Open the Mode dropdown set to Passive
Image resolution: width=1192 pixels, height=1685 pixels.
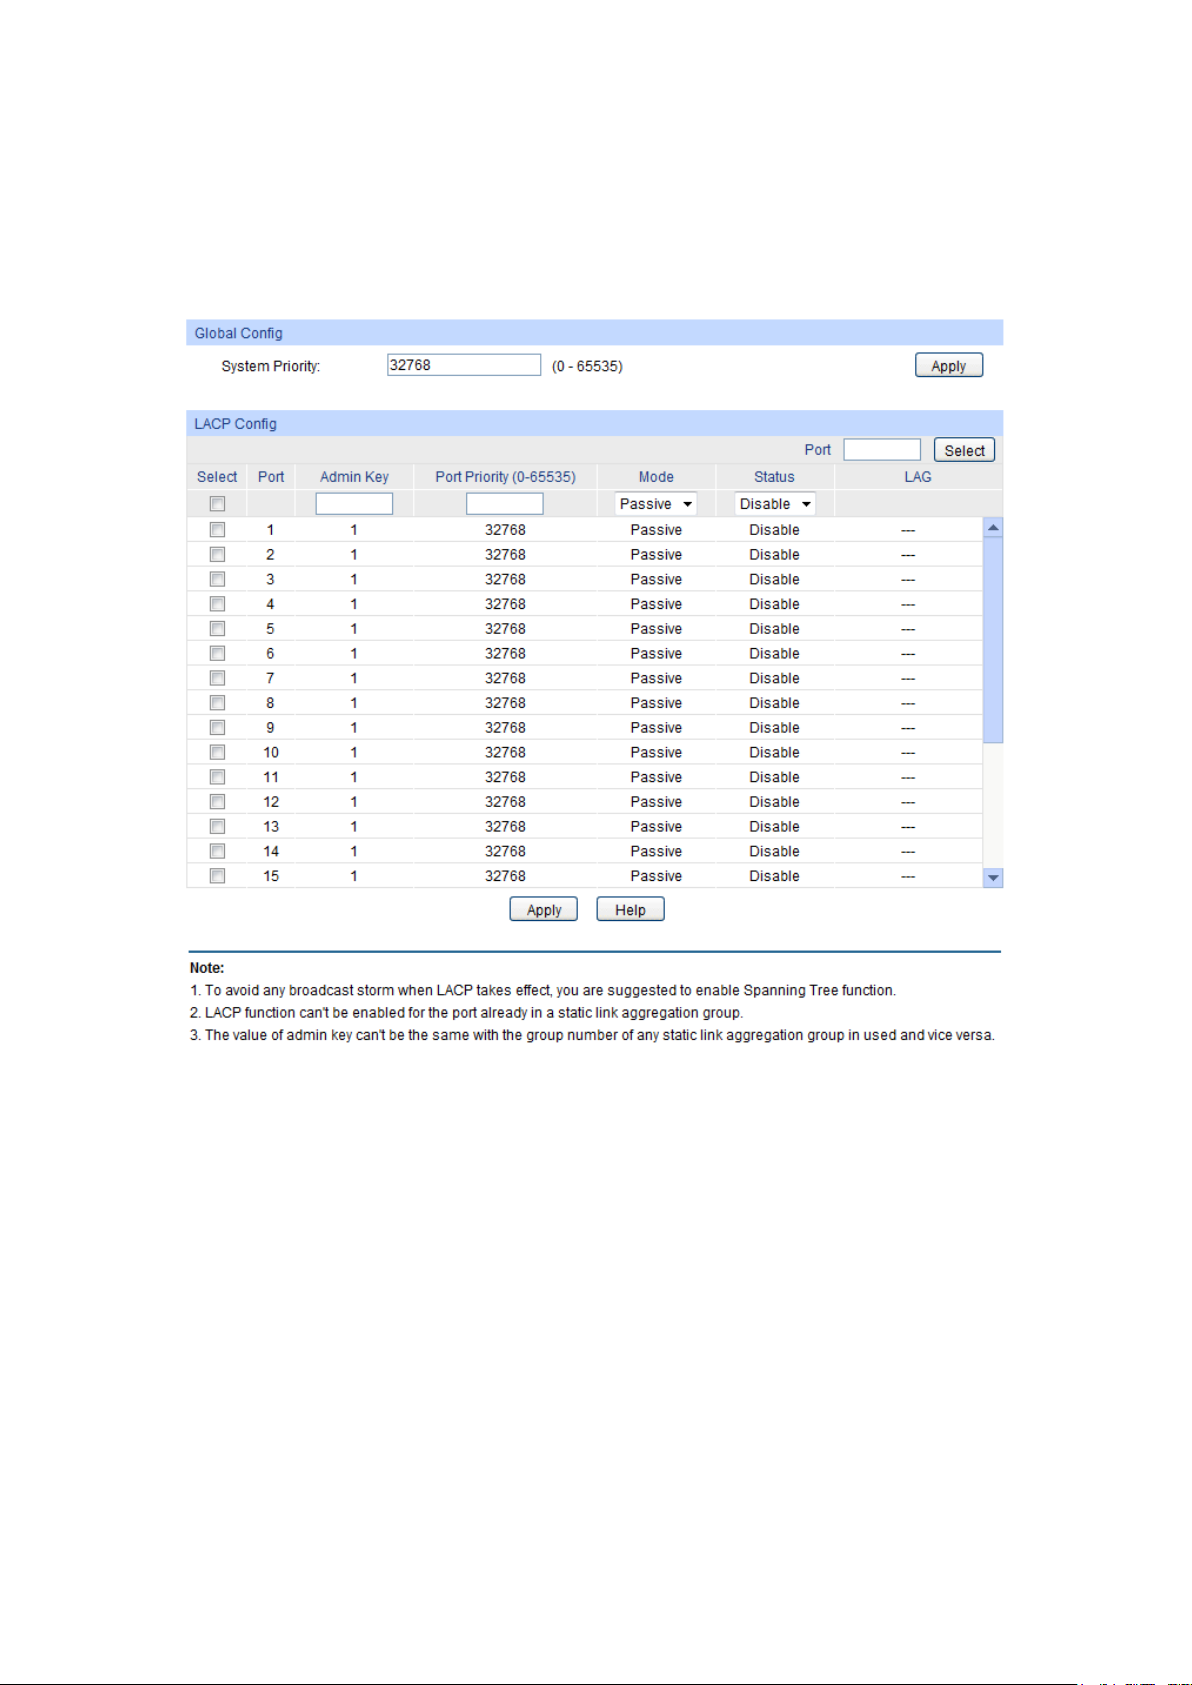tap(656, 504)
